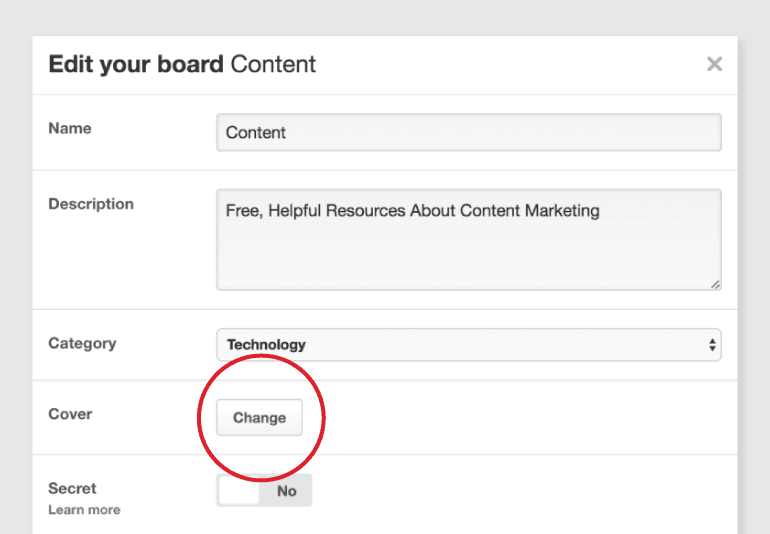Close the Edit your board dialog

[x=714, y=64]
